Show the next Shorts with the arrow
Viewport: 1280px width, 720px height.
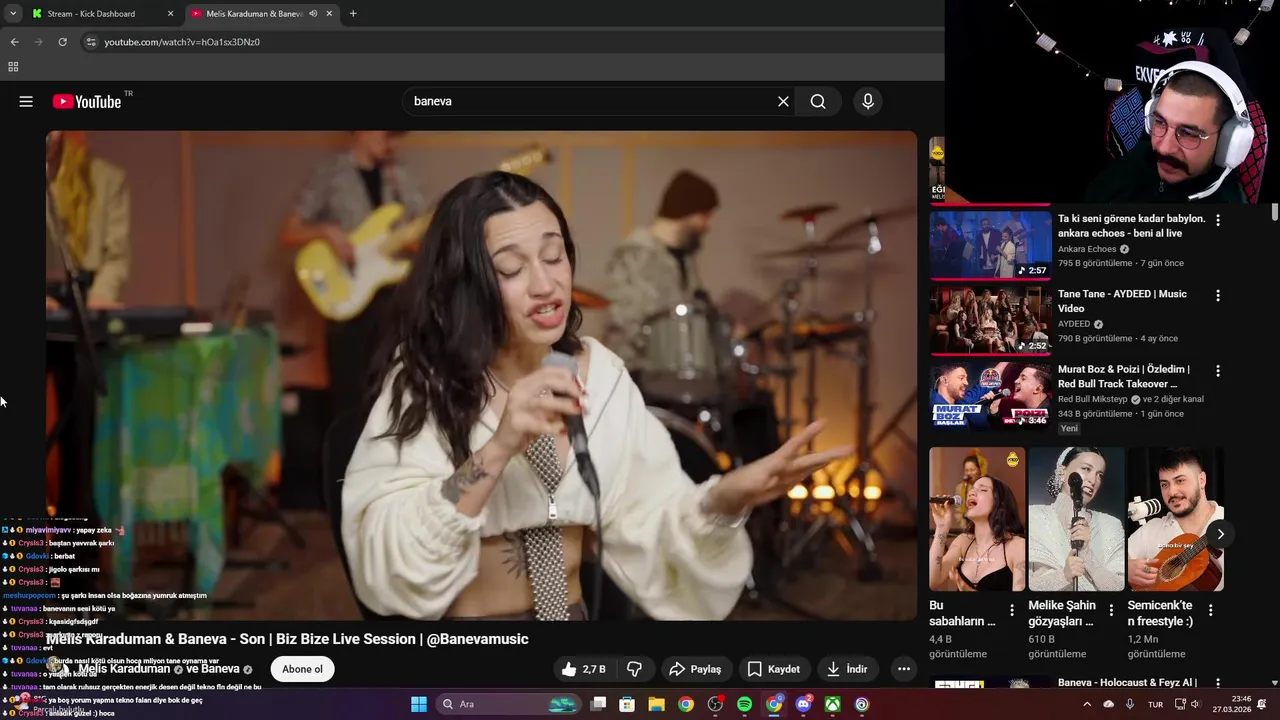click(1220, 534)
